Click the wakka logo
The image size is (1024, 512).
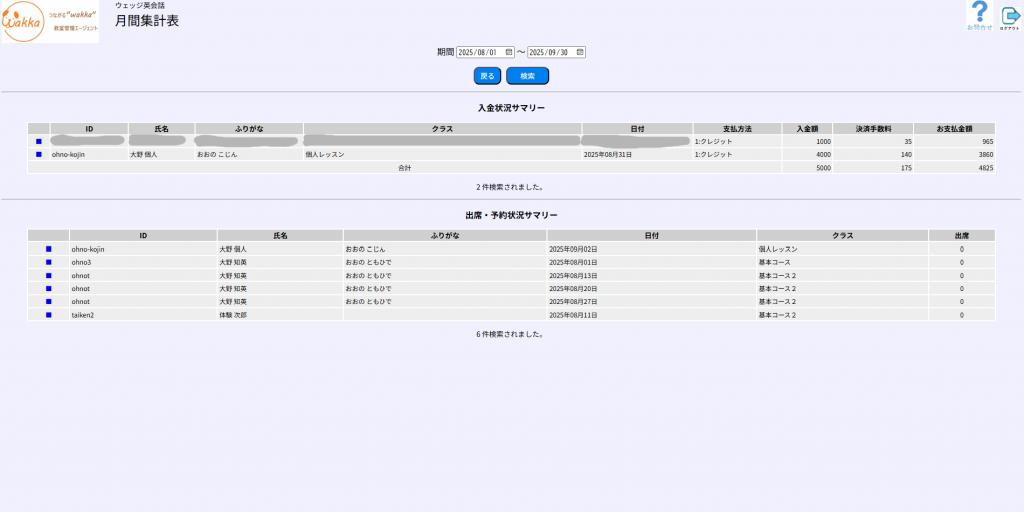[x=50, y=22]
